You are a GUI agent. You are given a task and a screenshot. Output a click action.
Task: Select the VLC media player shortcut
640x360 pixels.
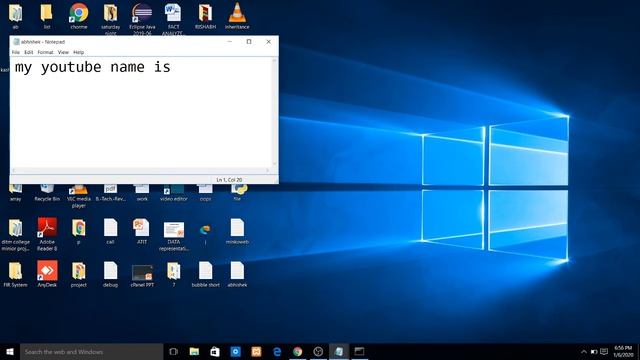78,196
